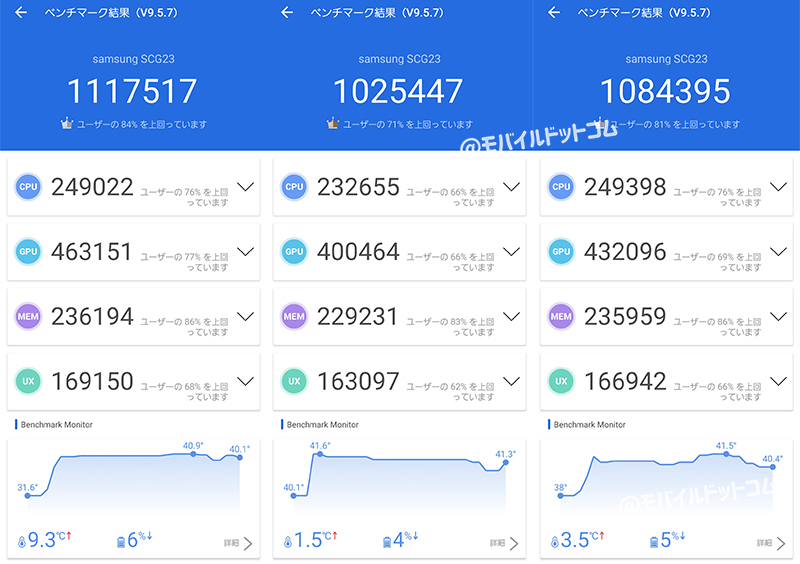Image resolution: width=800 pixels, height=564 pixels.
Task: Expand the CPU 232655 score details
Action: 511,187
